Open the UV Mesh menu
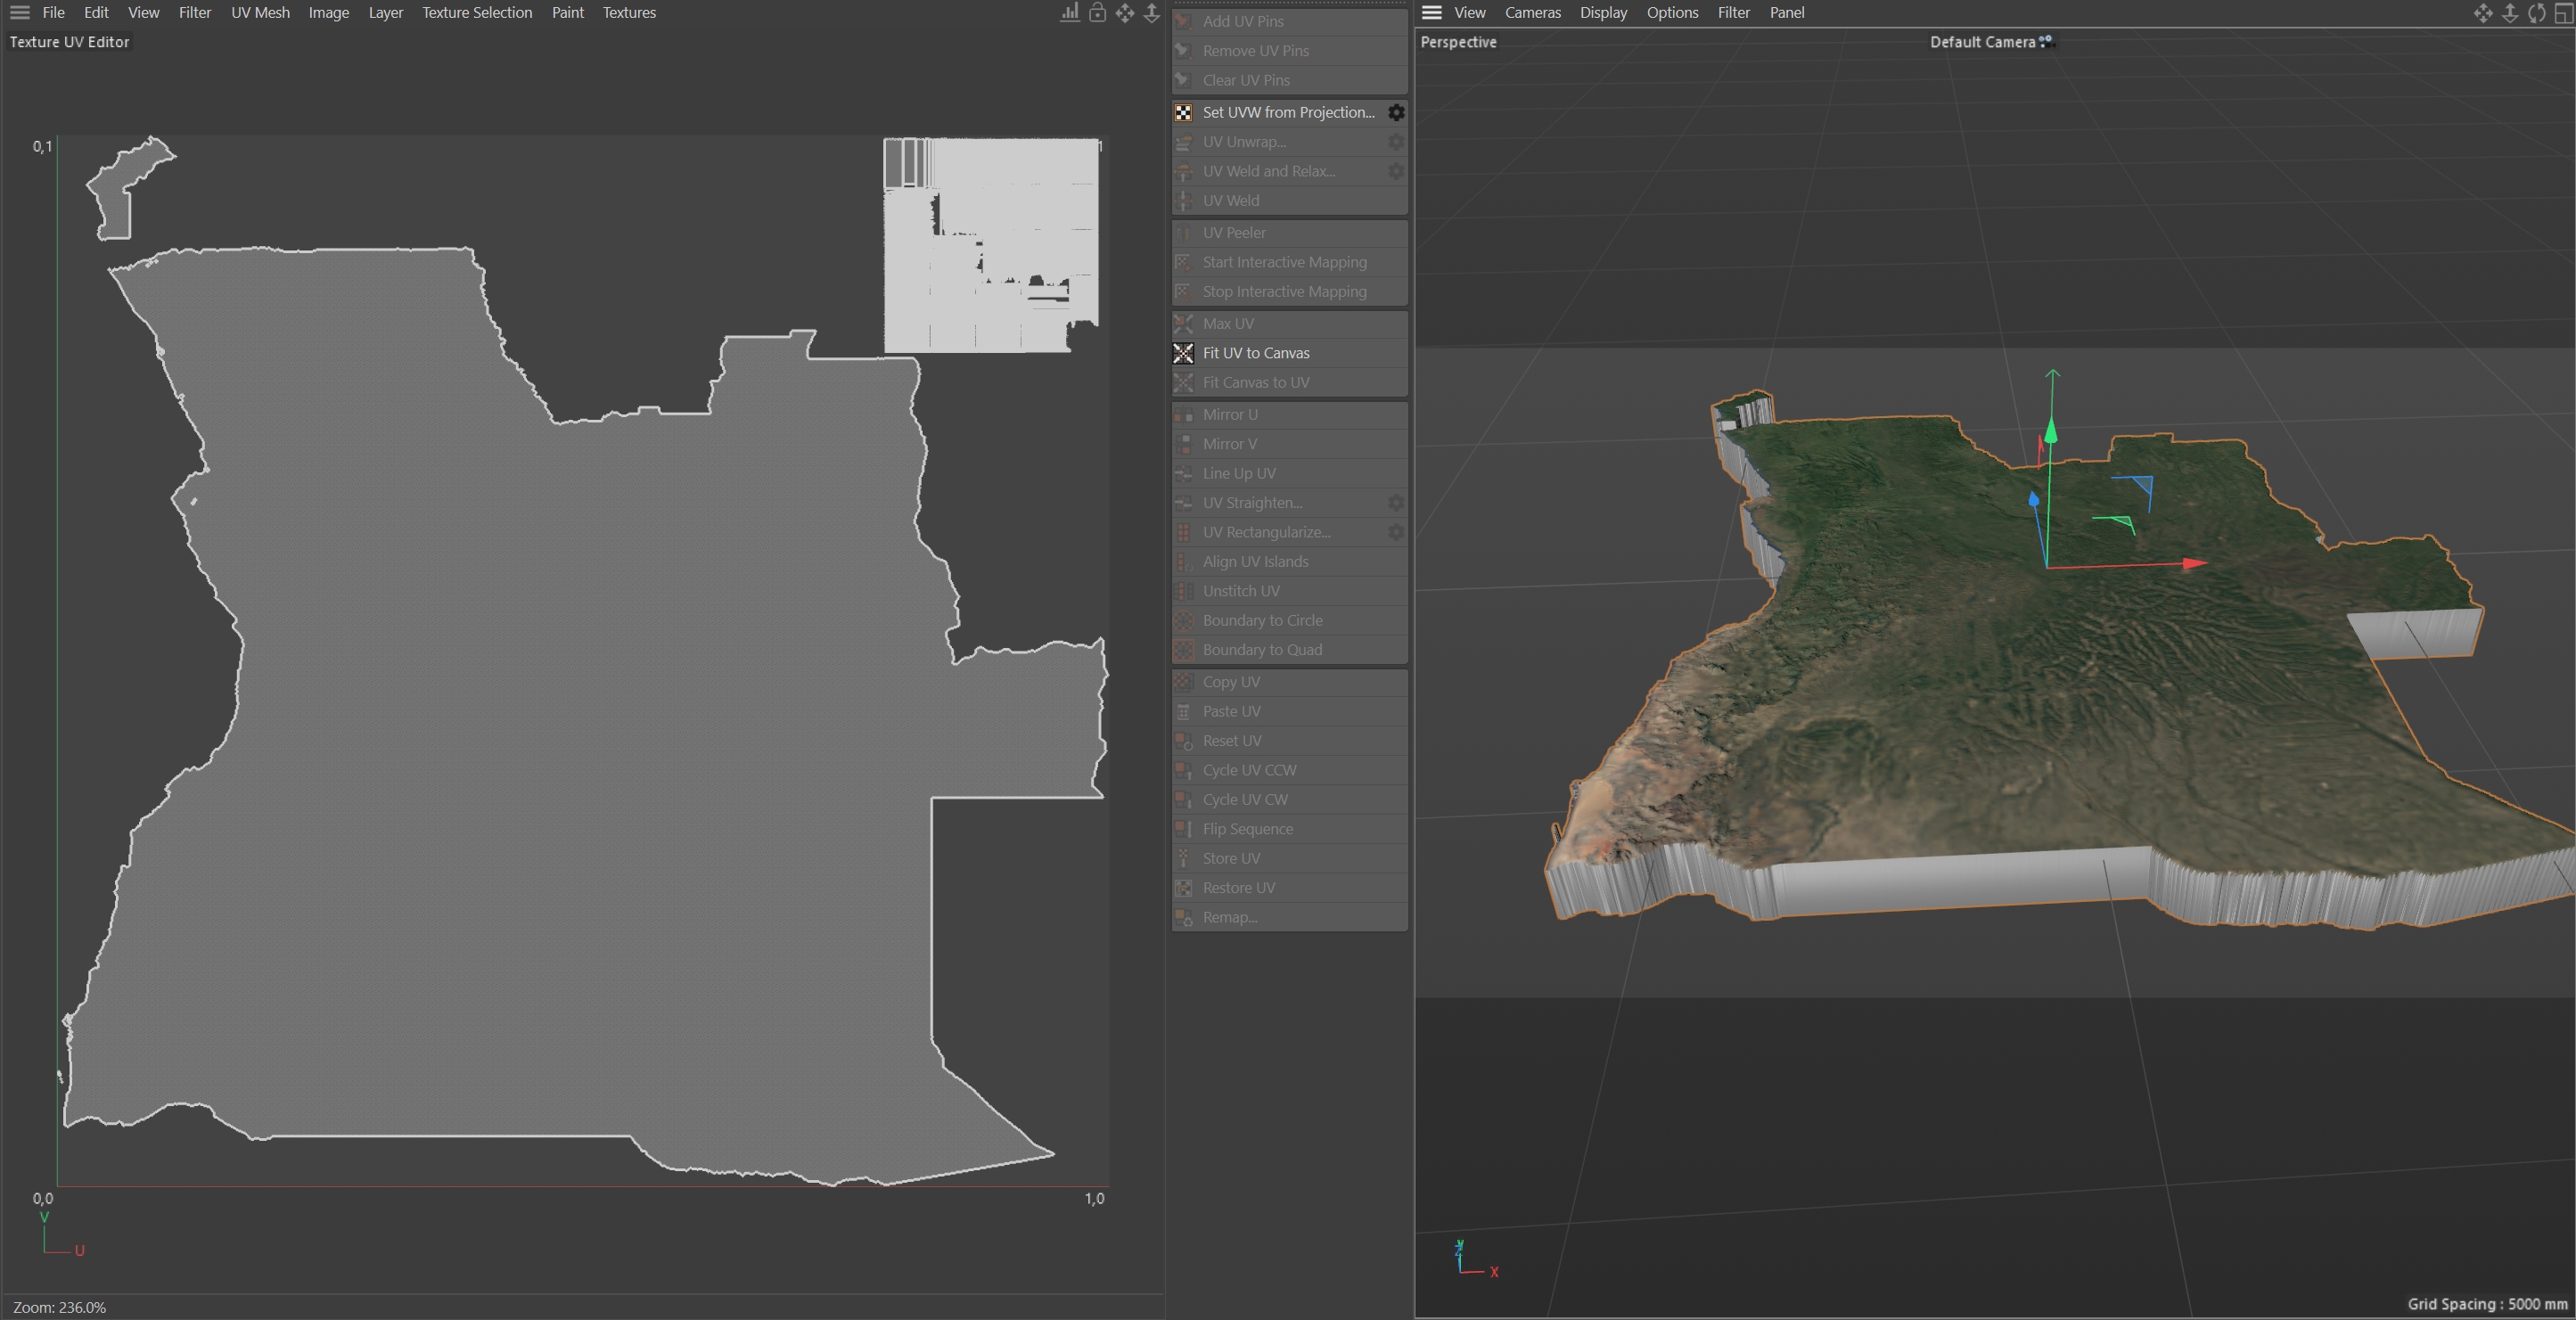This screenshot has width=2576, height=1320. click(260, 13)
